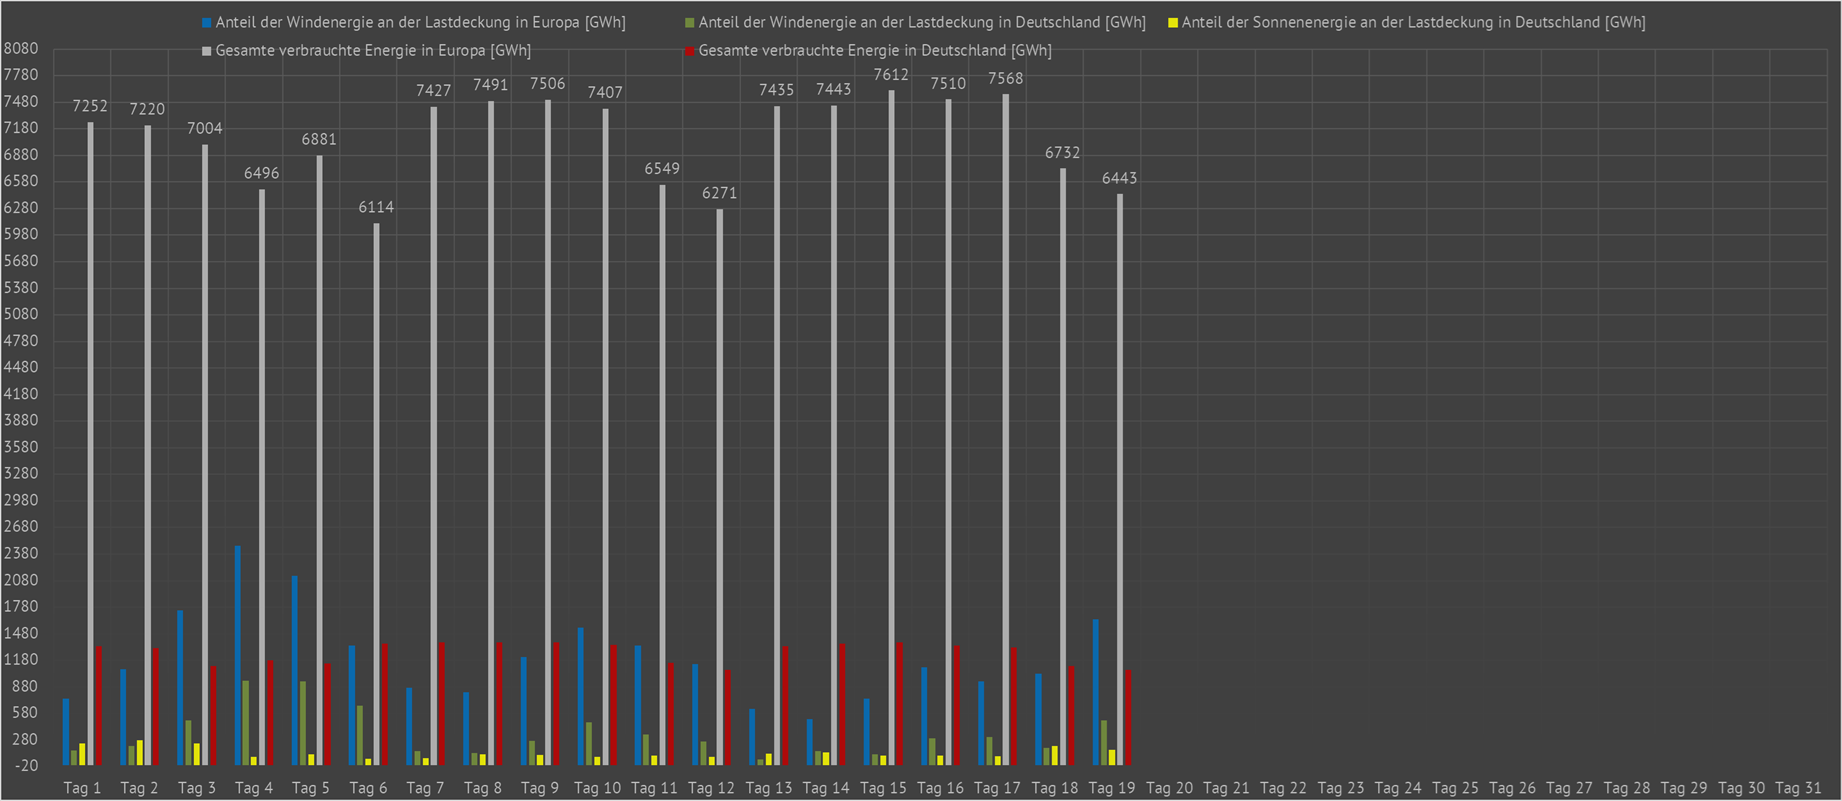The height and width of the screenshot is (801, 1842).
Task: Select the grey Europe consumption bar for Tag 9
Action: [548, 430]
